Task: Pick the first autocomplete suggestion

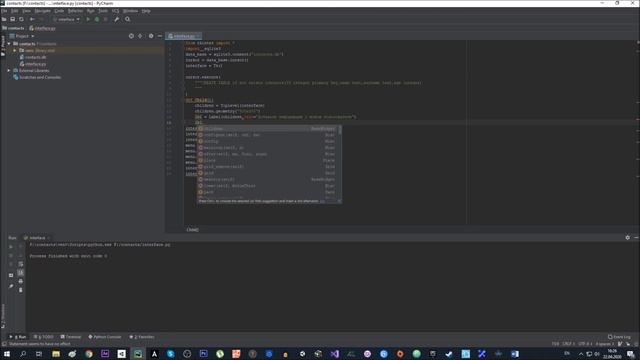Action: (269, 129)
